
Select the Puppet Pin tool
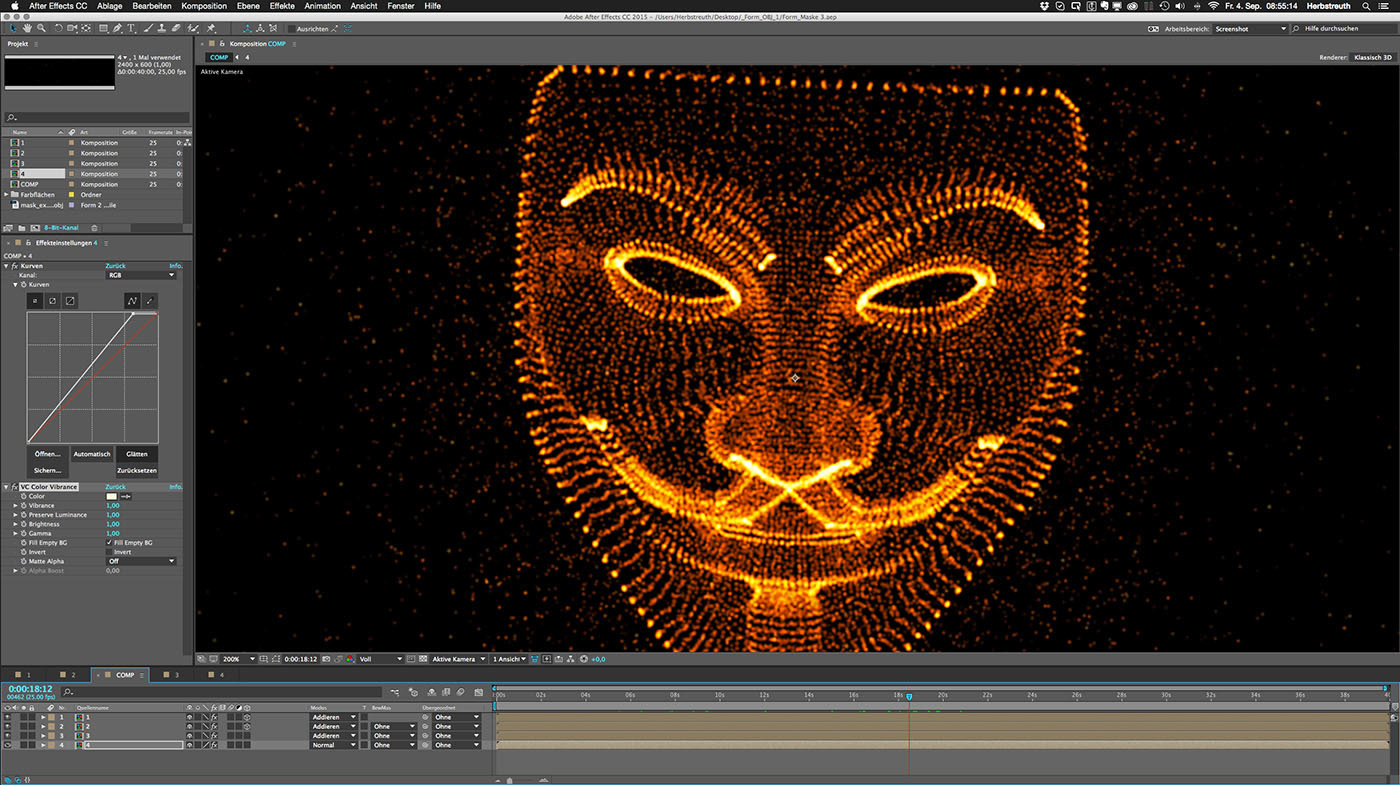point(211,28)
